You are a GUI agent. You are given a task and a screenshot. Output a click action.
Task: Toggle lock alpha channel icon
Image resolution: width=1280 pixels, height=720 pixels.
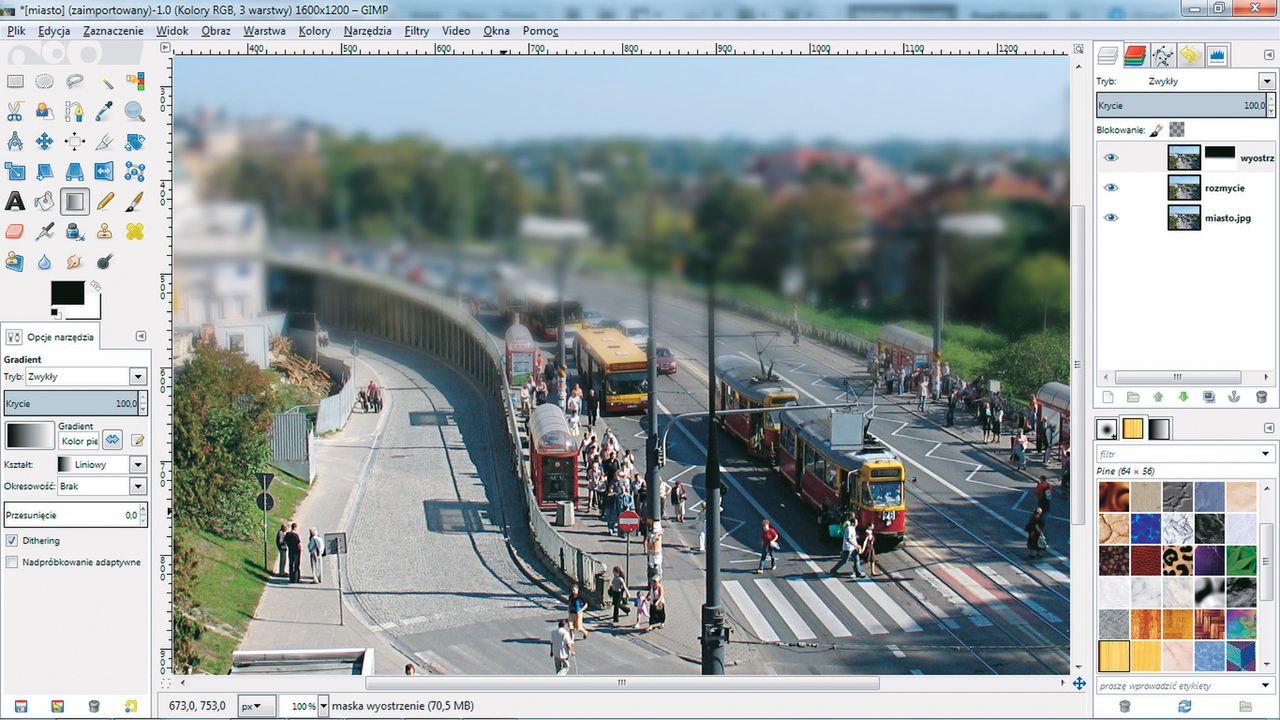click(1177, 130)
